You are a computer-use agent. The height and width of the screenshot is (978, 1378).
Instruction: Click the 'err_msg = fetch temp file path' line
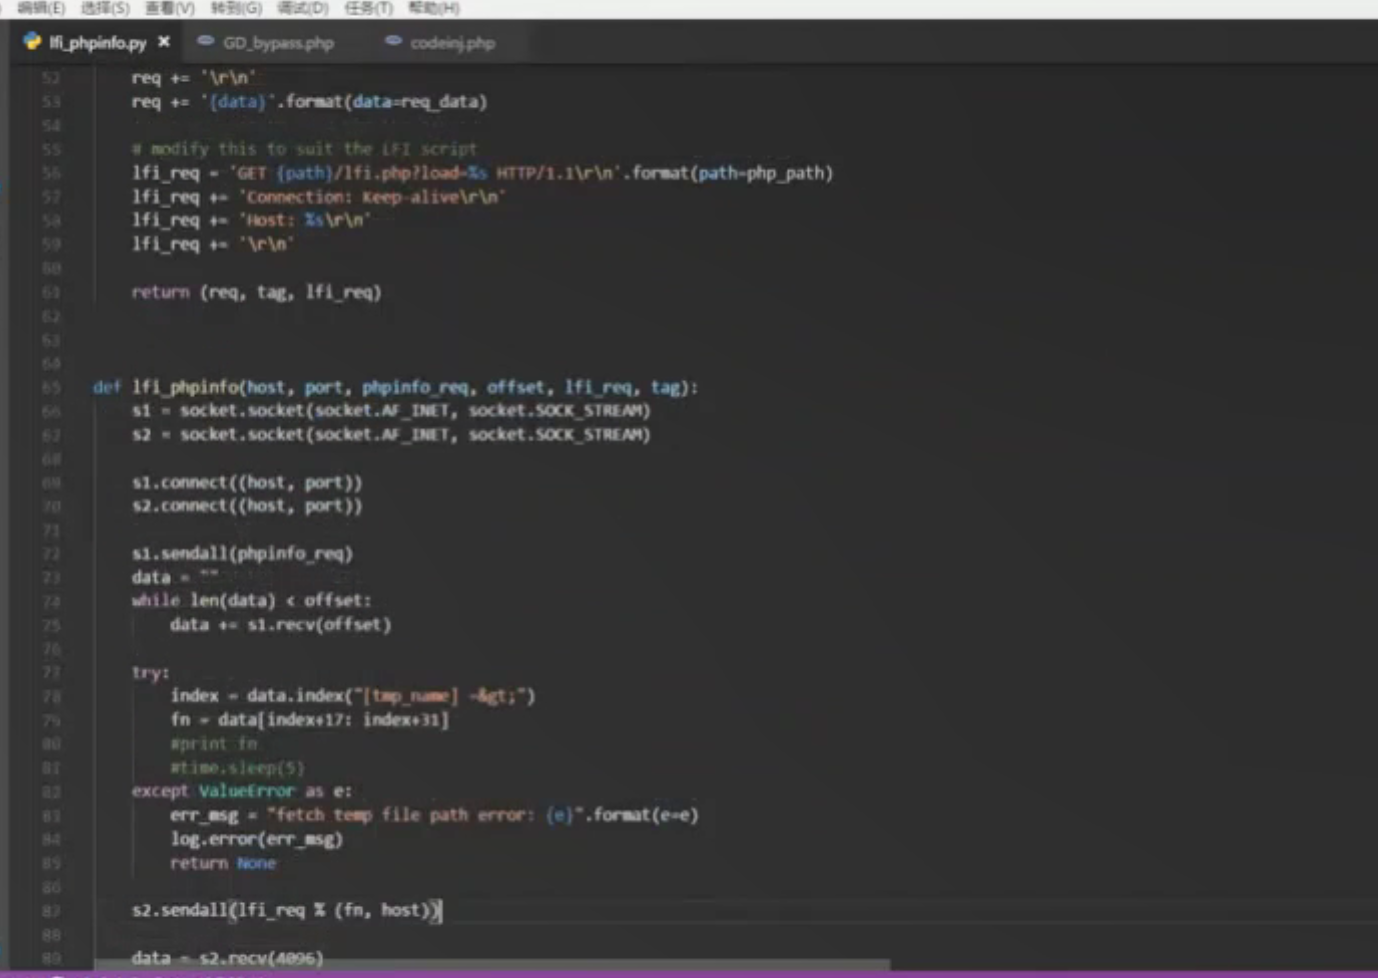(434, 815)
